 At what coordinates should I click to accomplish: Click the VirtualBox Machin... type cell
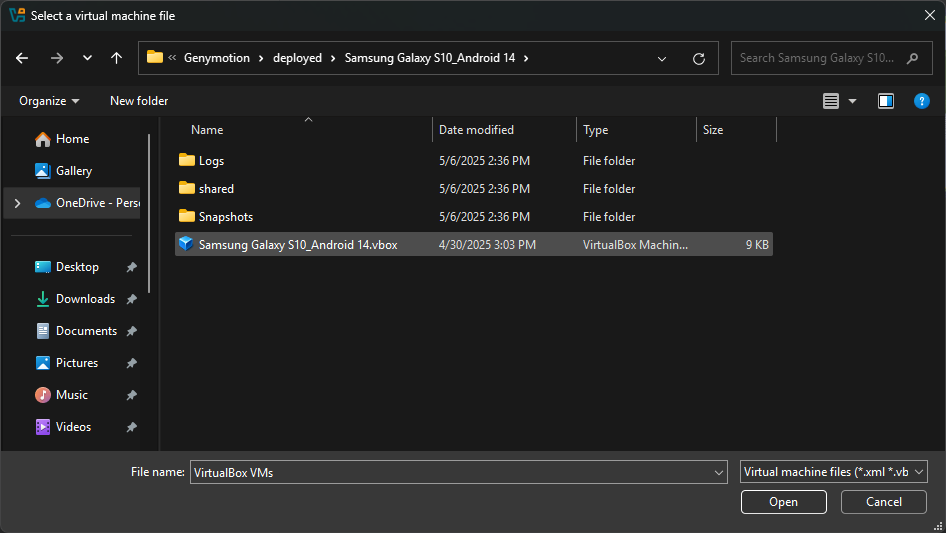pos(635,245)
